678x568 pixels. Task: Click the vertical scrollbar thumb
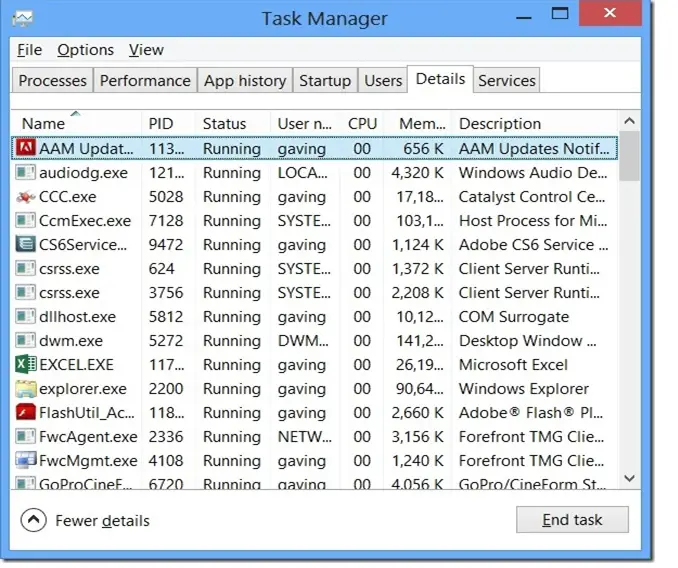[x=630, y=156]
